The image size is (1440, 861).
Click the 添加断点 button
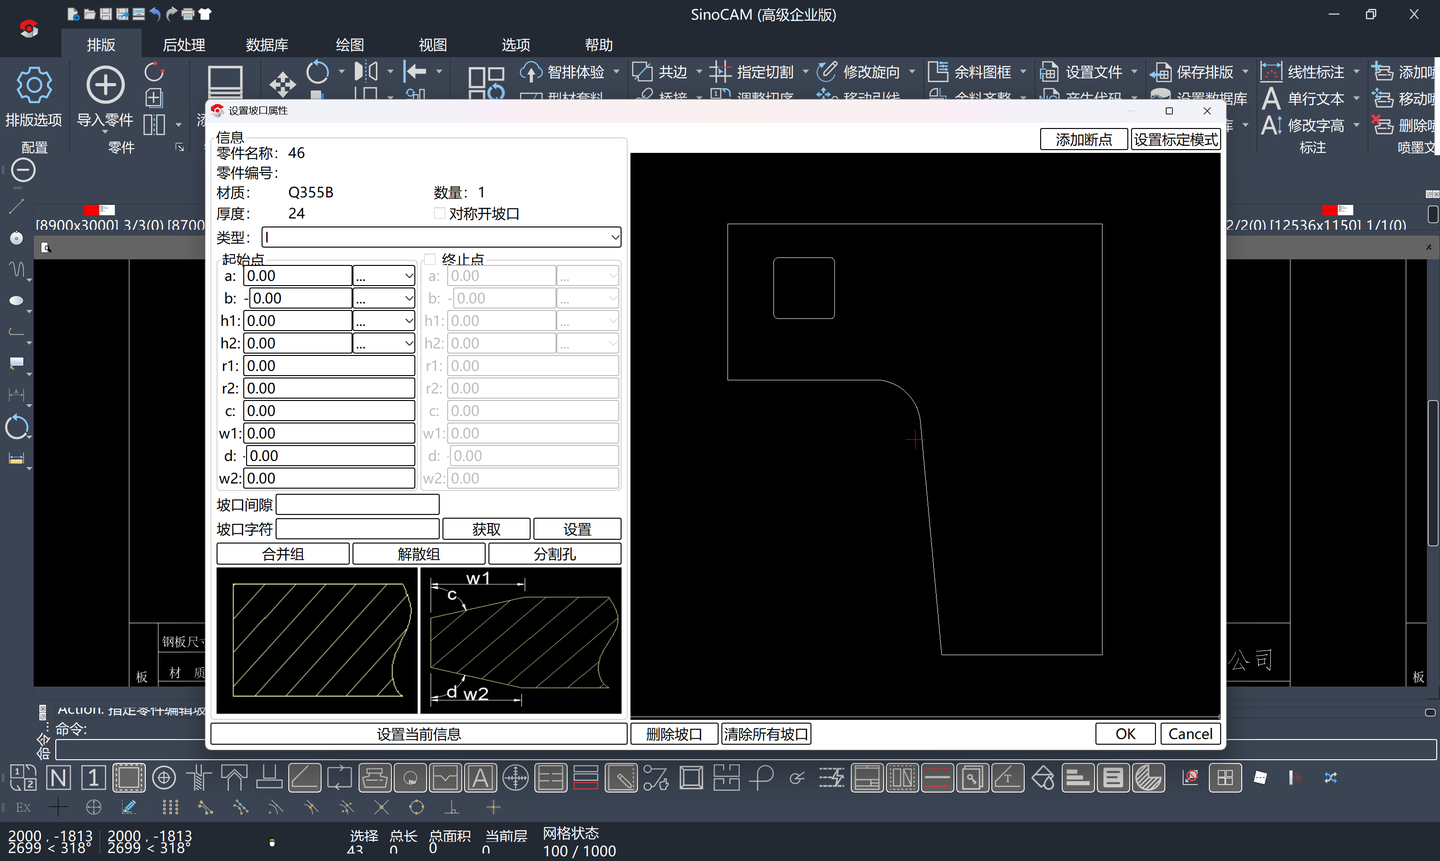pyautogui.click(x=1084, y=140)
